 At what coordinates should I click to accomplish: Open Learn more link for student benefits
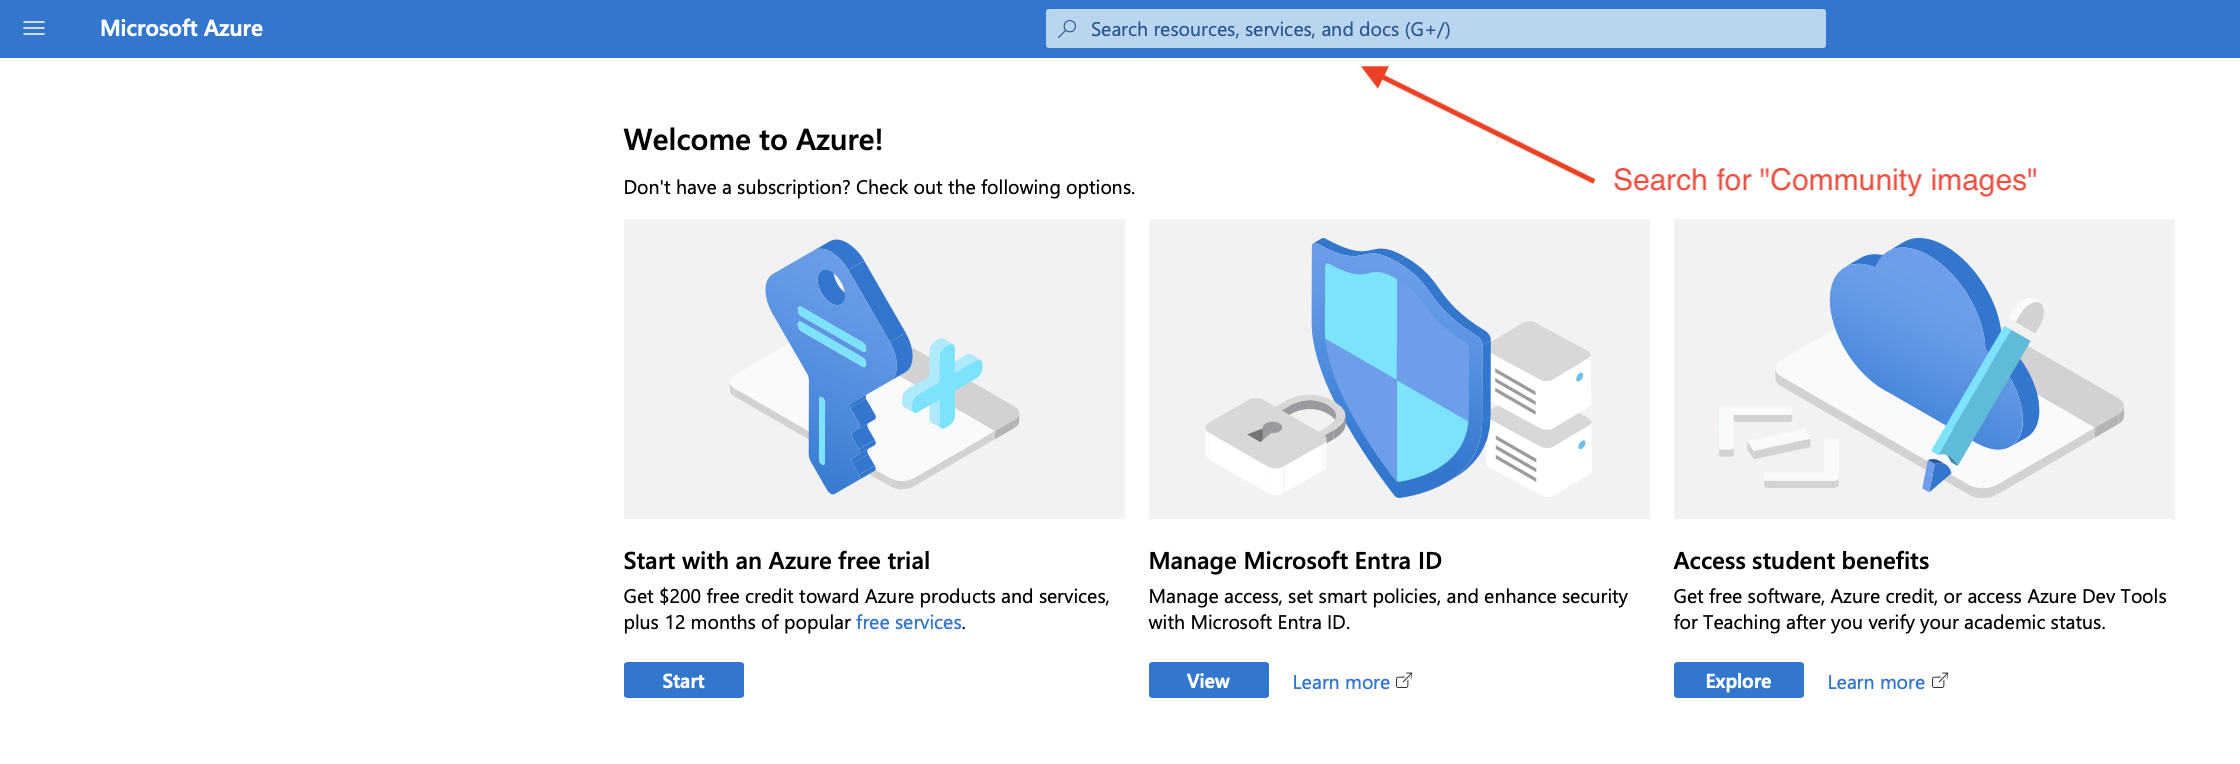pos(1875,682)
